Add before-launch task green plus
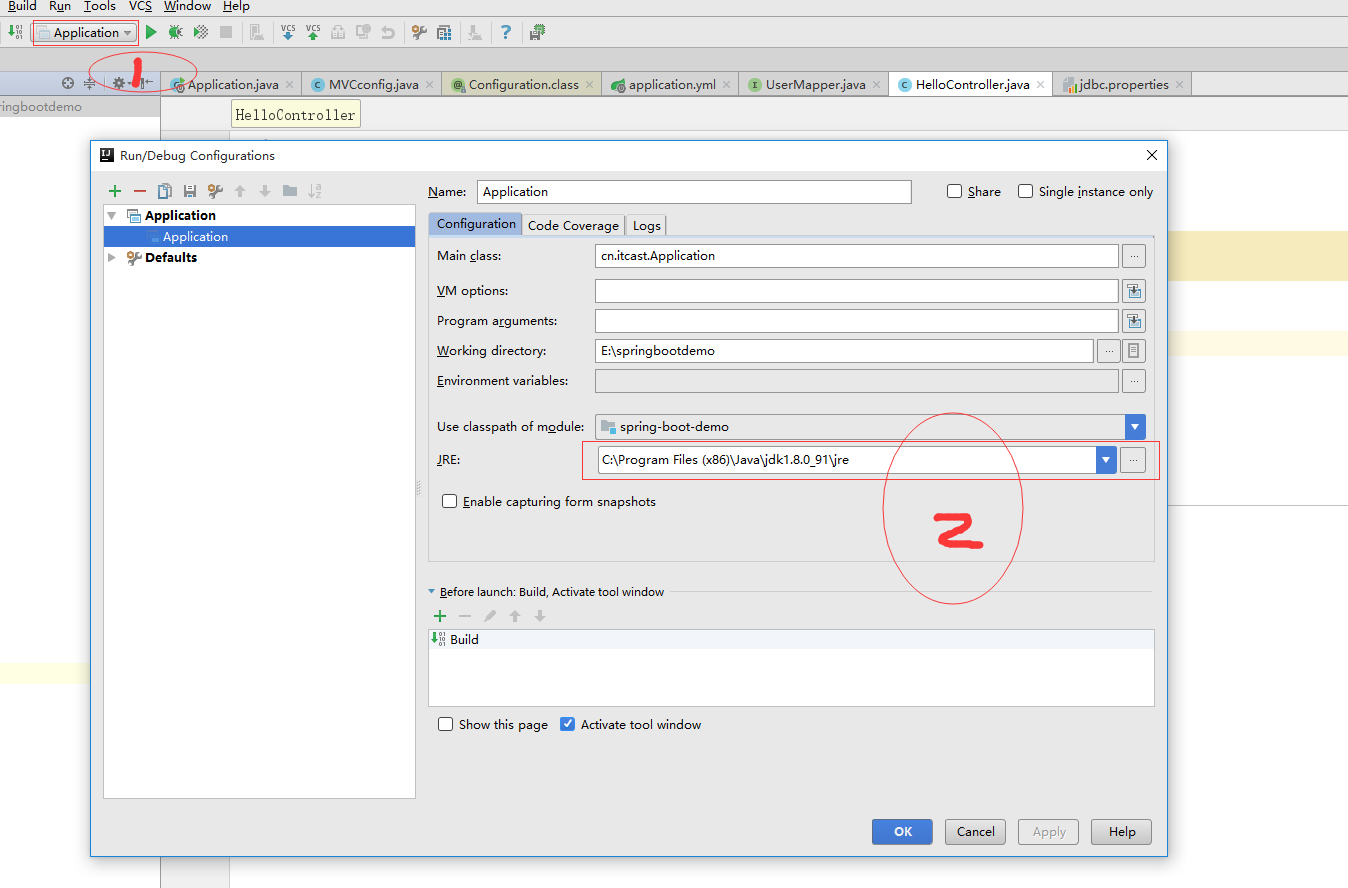Viewport: 1348px width, 888px height. pyautogui.click(x=440, y=616)
